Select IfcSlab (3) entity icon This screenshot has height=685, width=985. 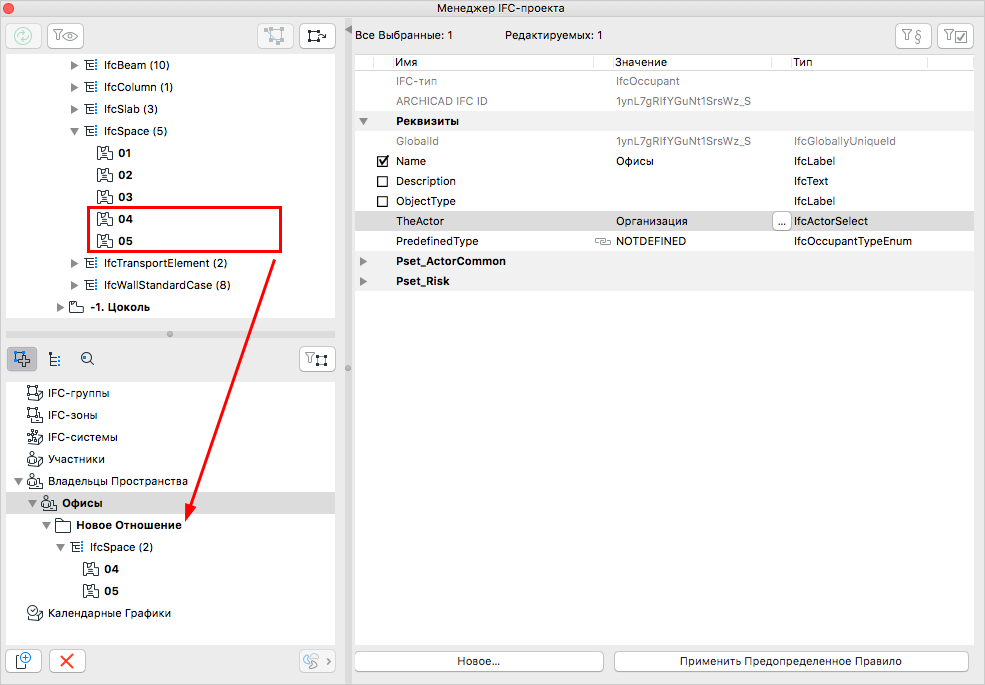click(91, 109)
